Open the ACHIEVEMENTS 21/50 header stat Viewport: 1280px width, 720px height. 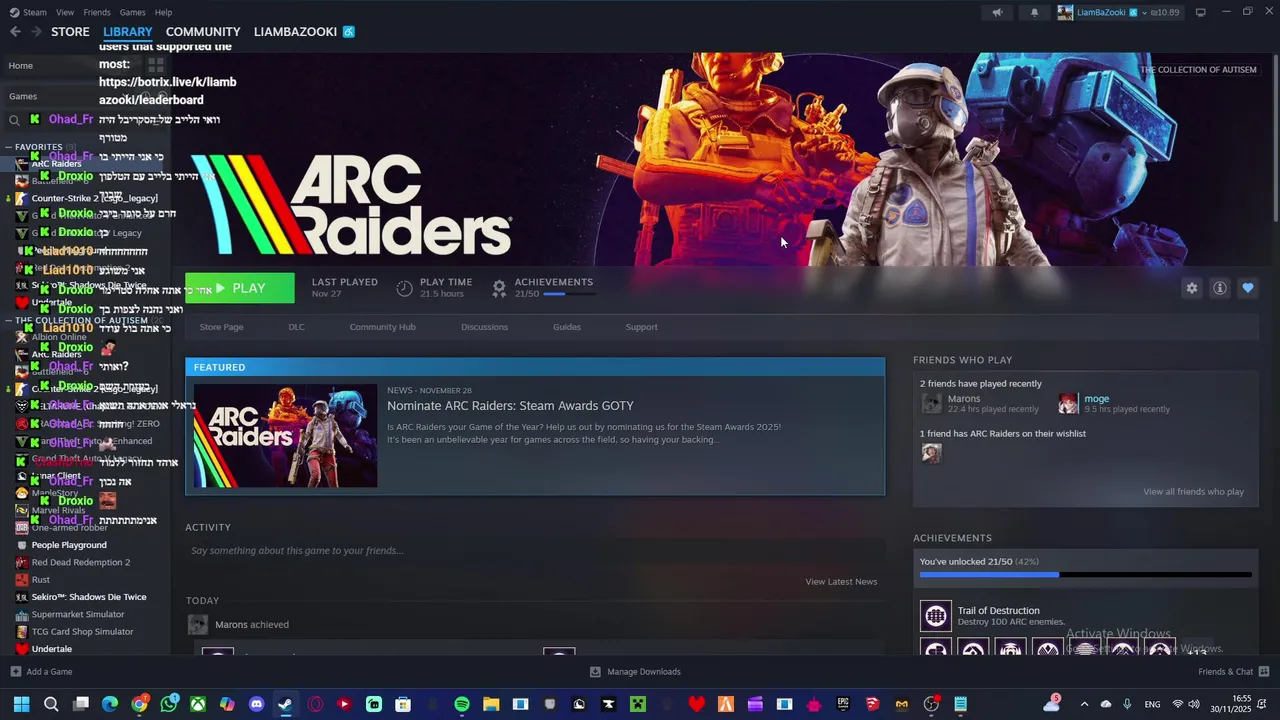[542, 288]
